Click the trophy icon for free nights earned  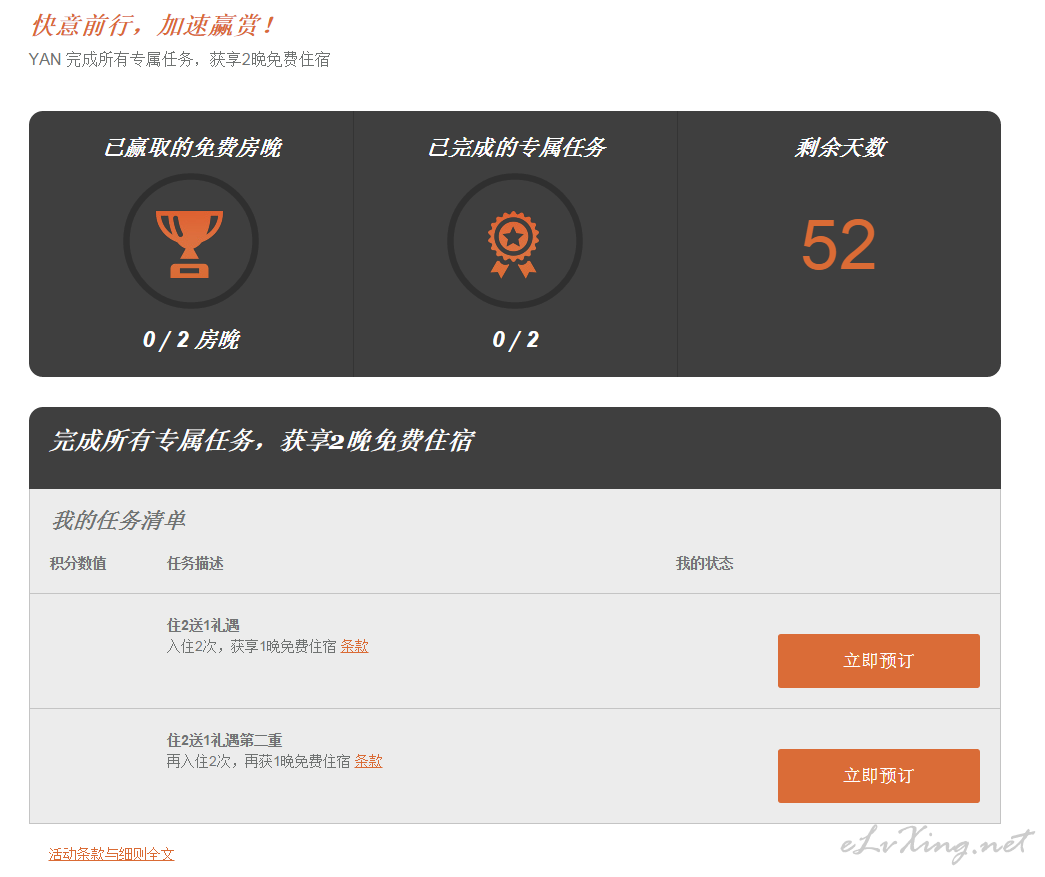pyautogui.click(x=190, y=241)
